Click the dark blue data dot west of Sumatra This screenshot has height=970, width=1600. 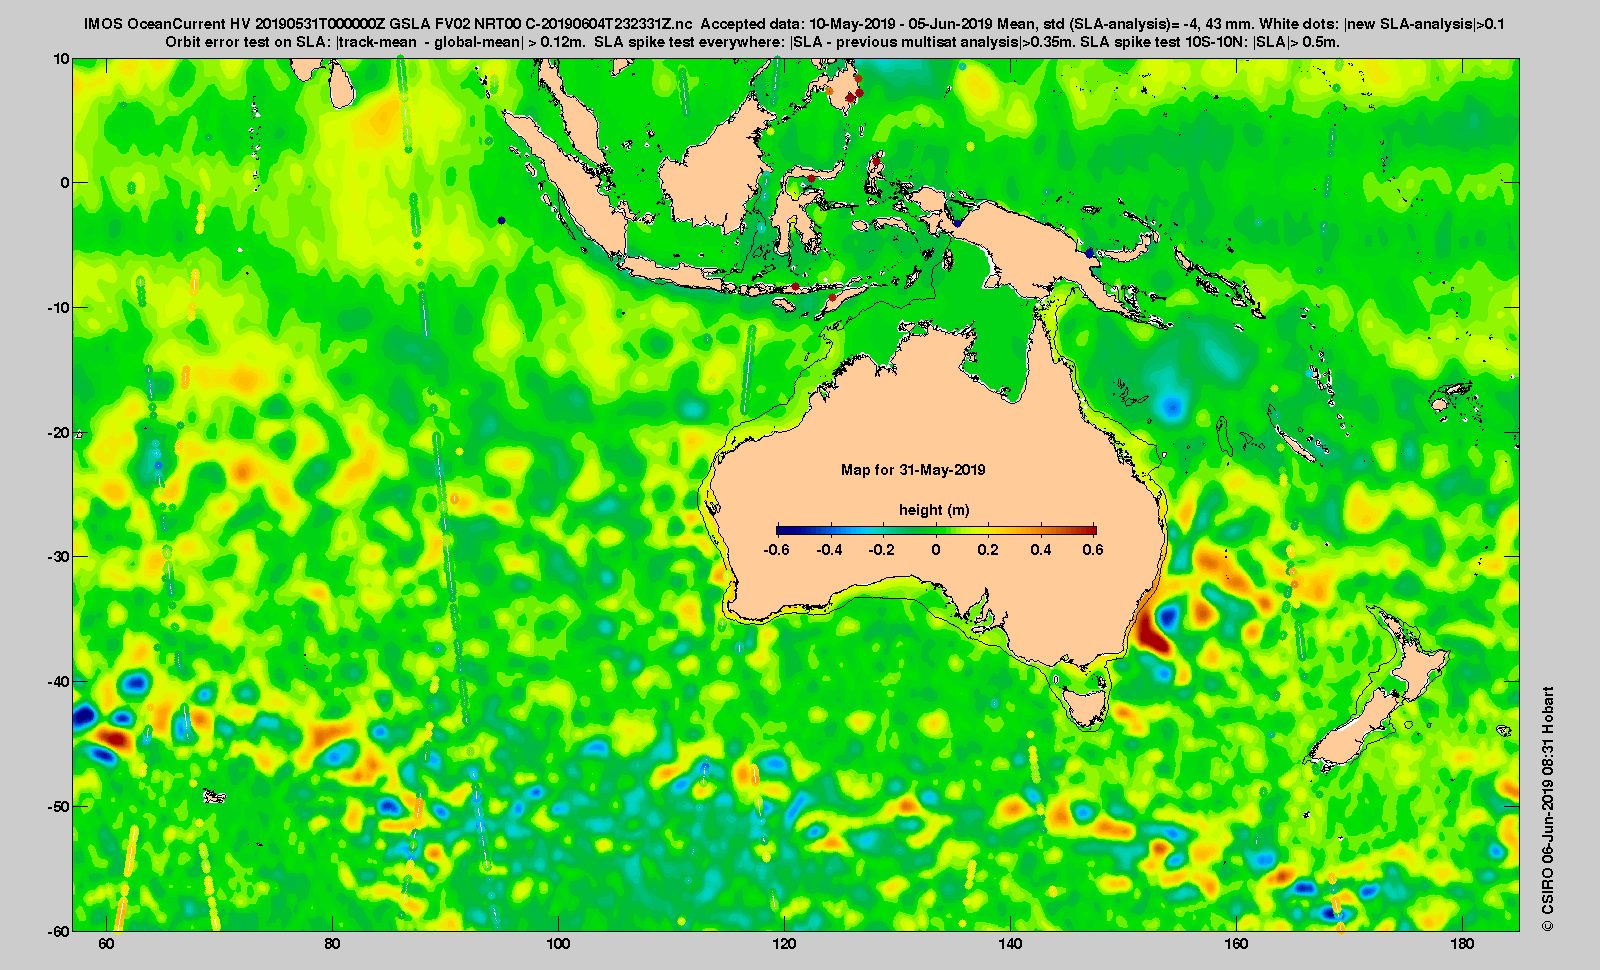501,220
